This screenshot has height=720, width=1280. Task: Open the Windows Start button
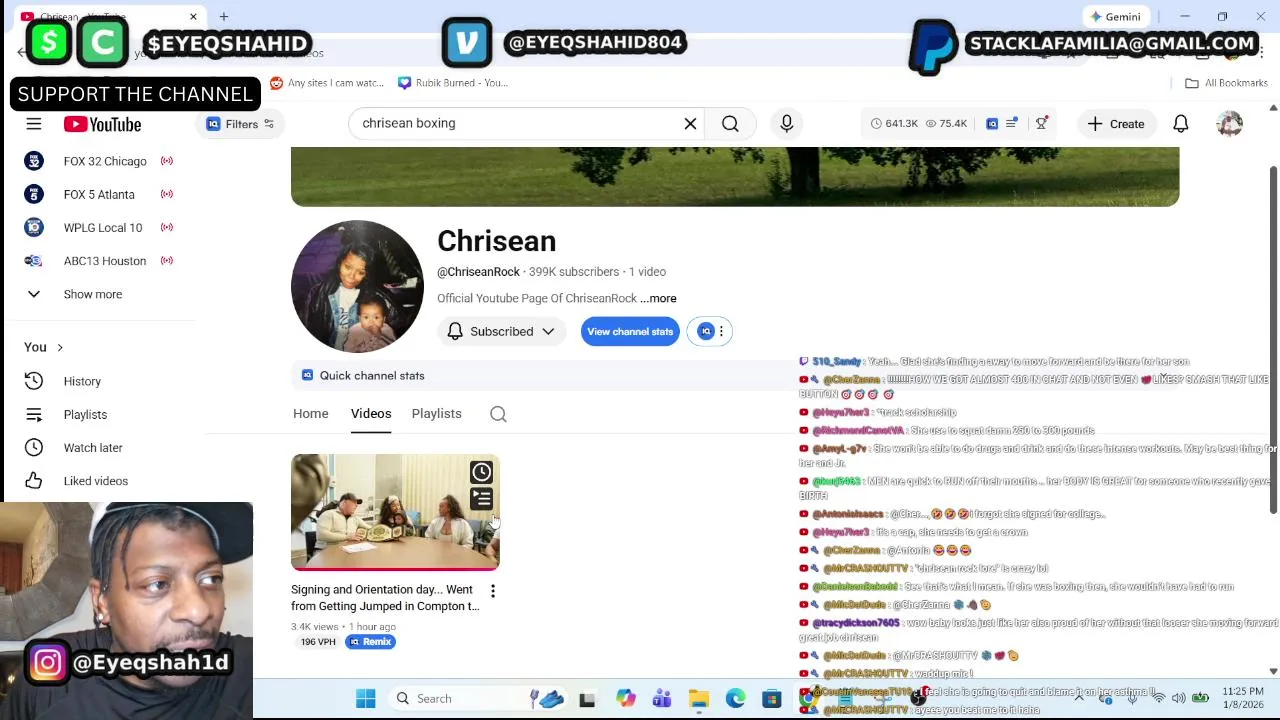[x=366, y=698]
